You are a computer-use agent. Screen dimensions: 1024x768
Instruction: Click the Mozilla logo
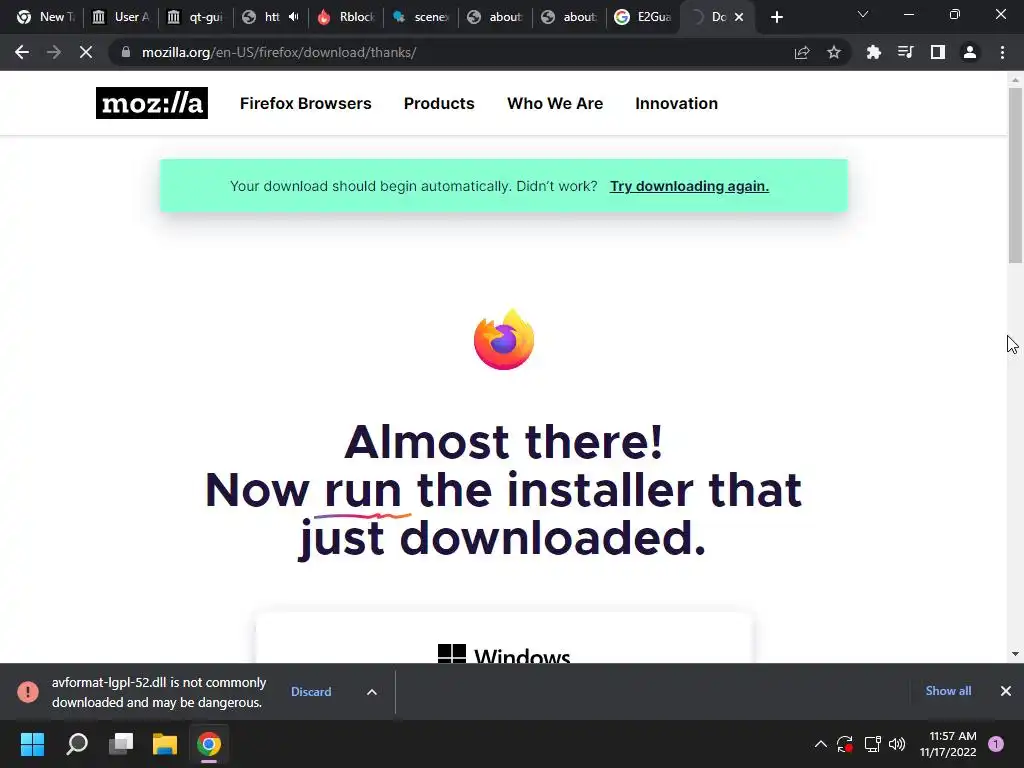point(152,103)
